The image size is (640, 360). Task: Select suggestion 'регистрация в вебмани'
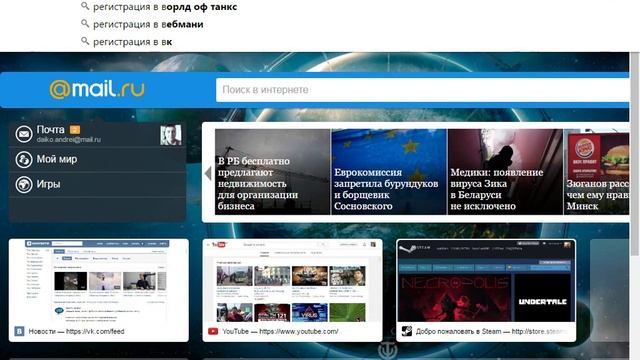tap(148, 24)
